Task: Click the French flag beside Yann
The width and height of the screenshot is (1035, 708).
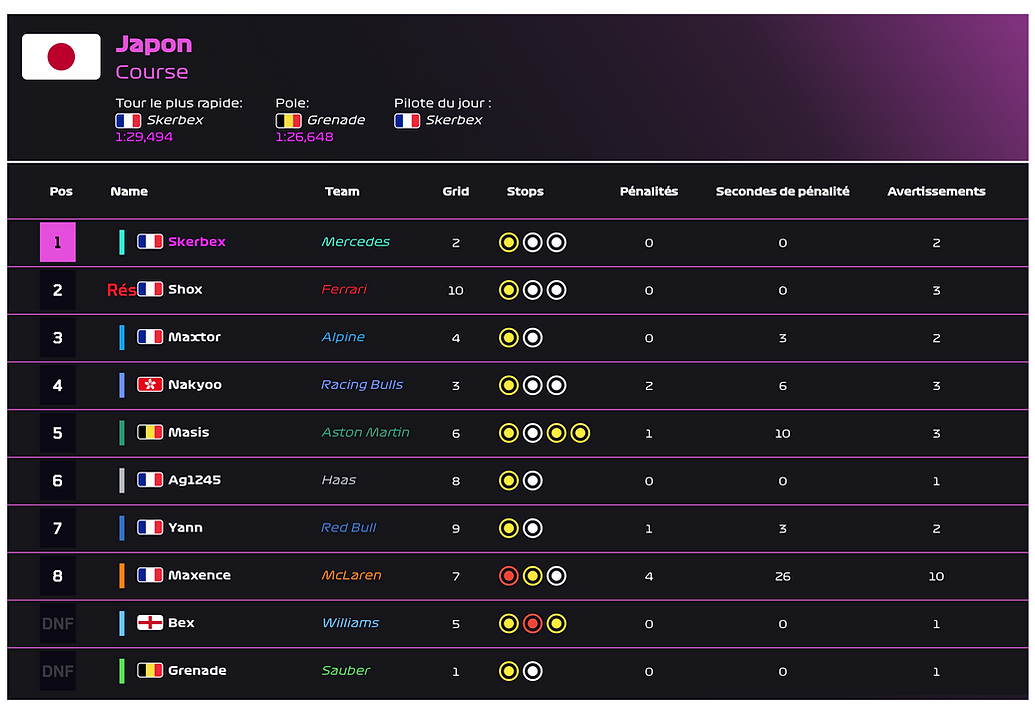Action: 150,527
